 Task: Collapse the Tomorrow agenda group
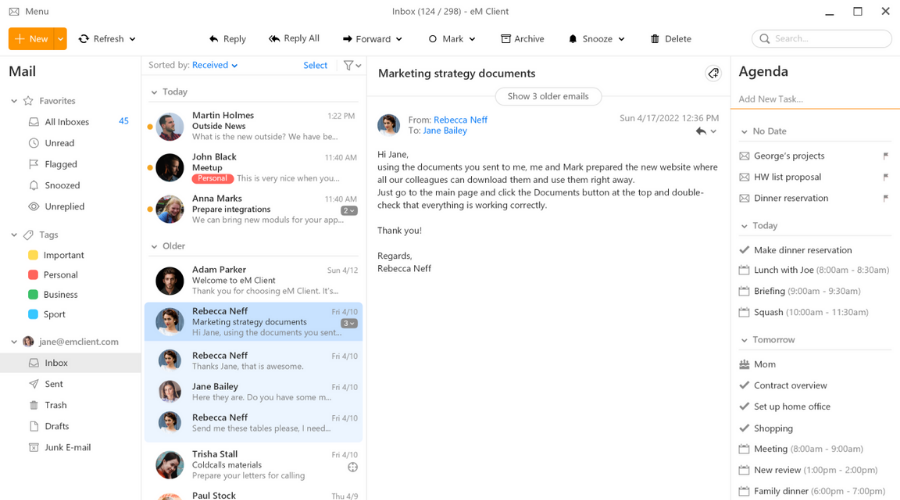(744, 340)
